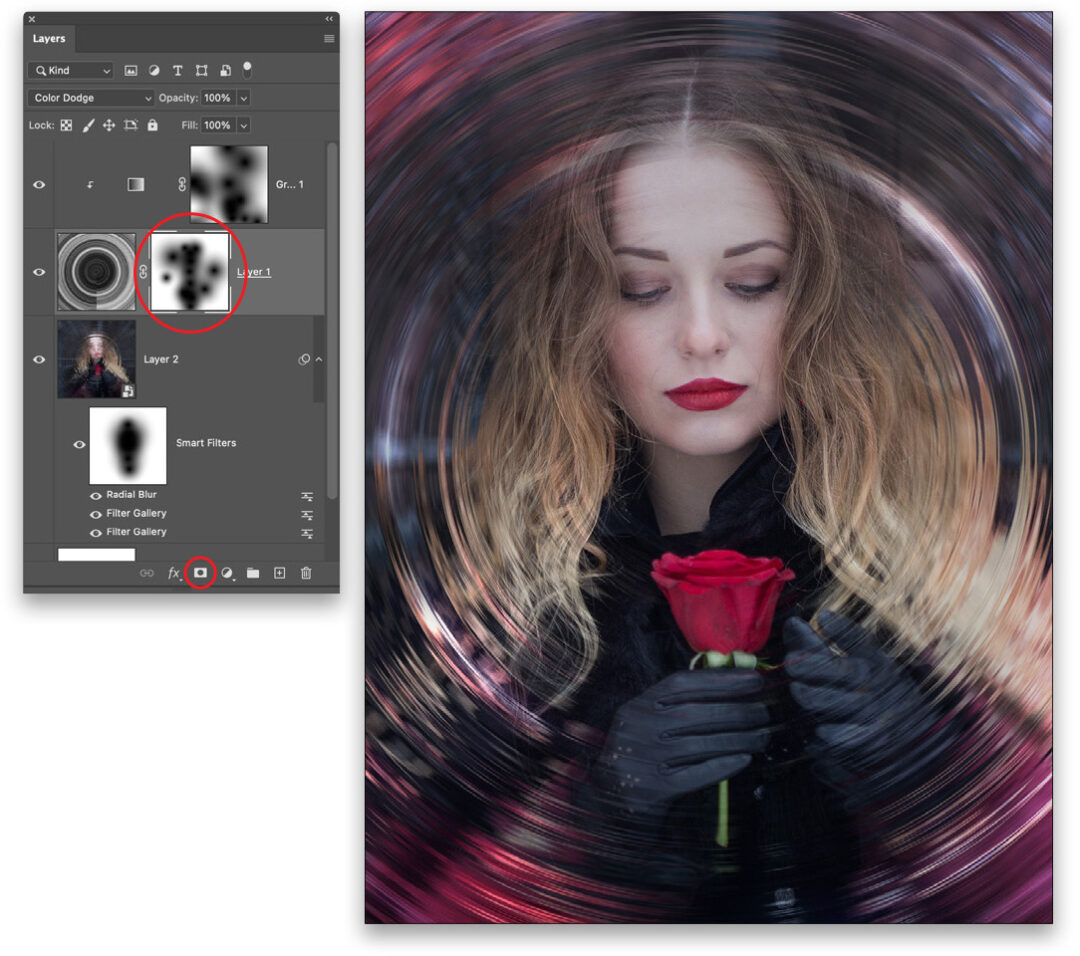Click the Lock All padlock icon

click(153, 125)
